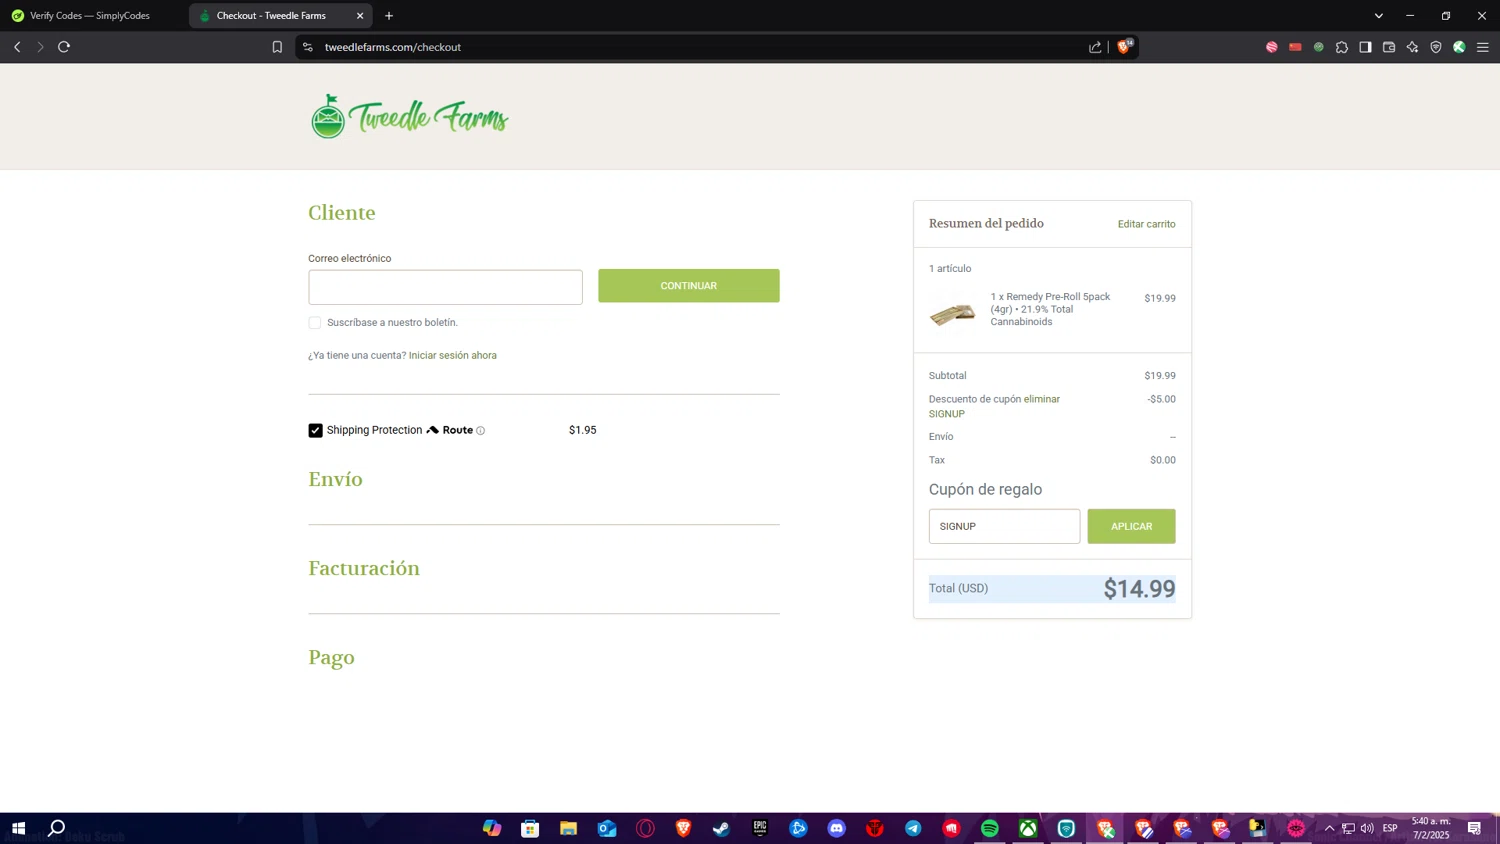
Task: Click the Remedy Pre-Roll 5pack item name
Action: click(1050, 309)
